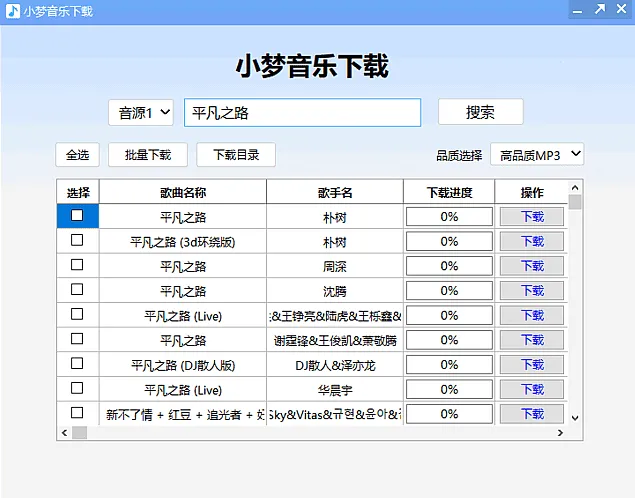Click 下载 for DJ散人&泽亦龙 row
The image size is (635, 498).
(x=532, y=365)
